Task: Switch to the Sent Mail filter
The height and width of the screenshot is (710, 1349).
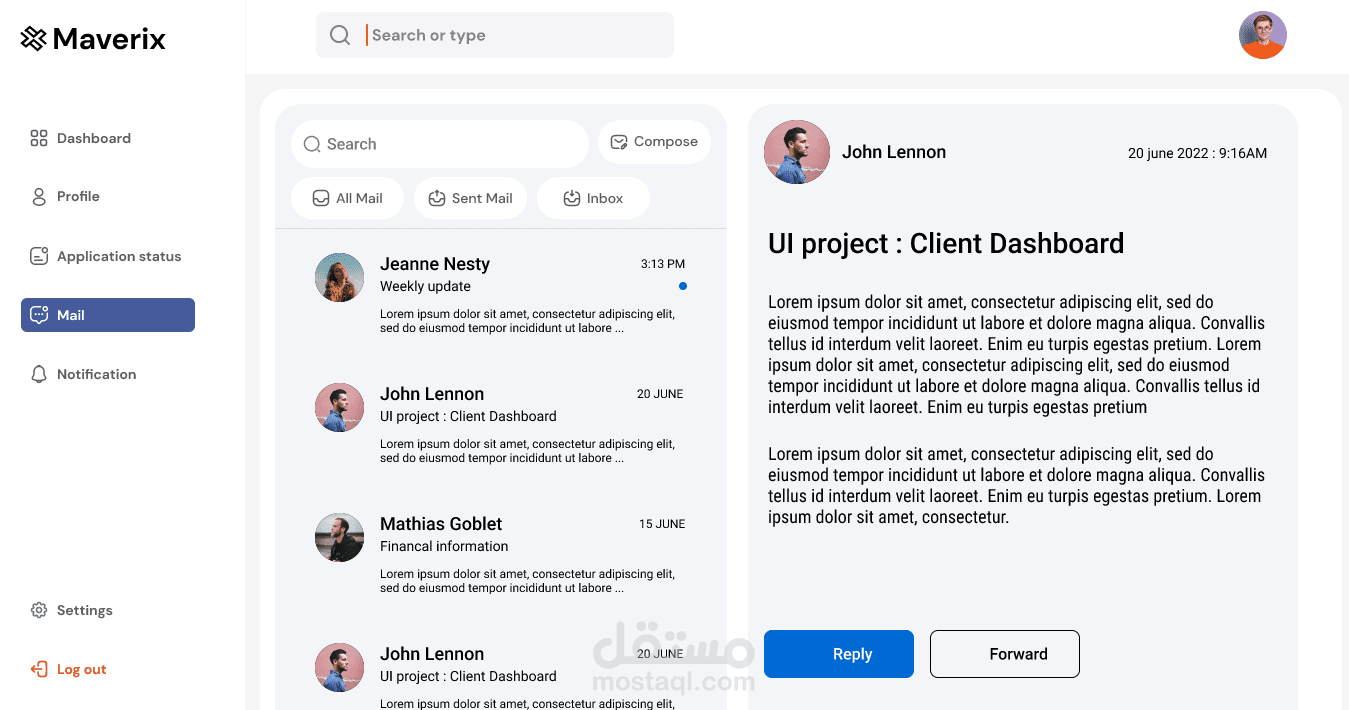Action: coord(470,198)
